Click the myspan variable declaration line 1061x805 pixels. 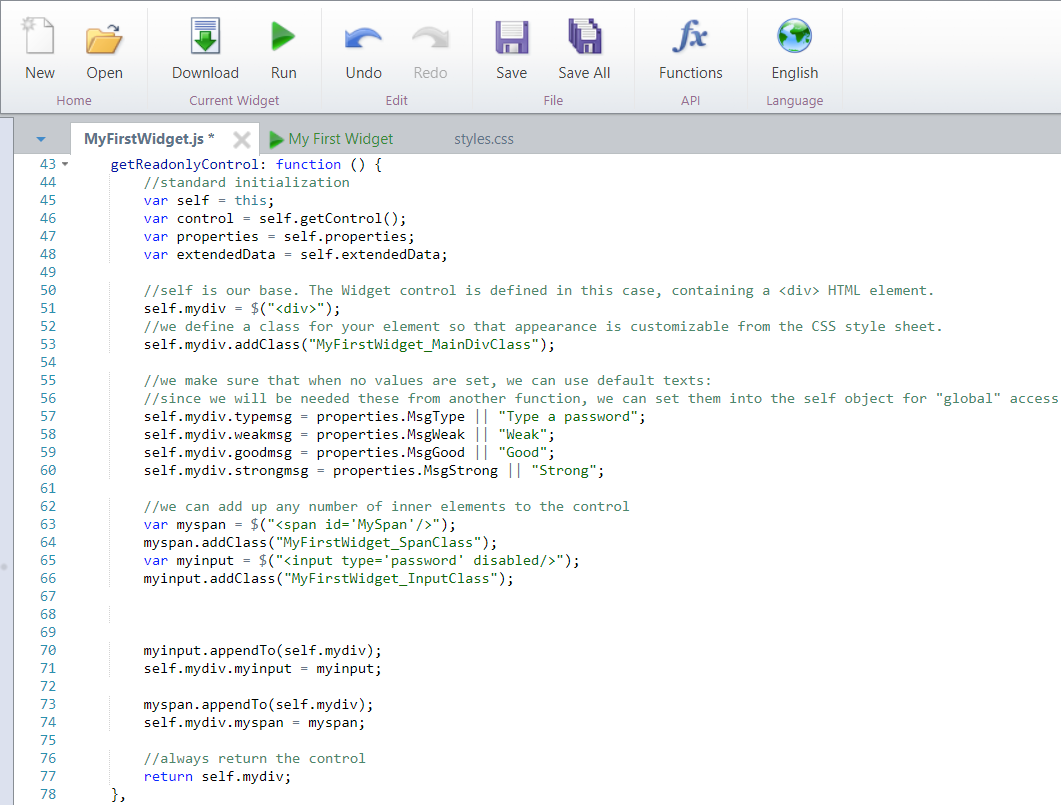tap(300, 525)
